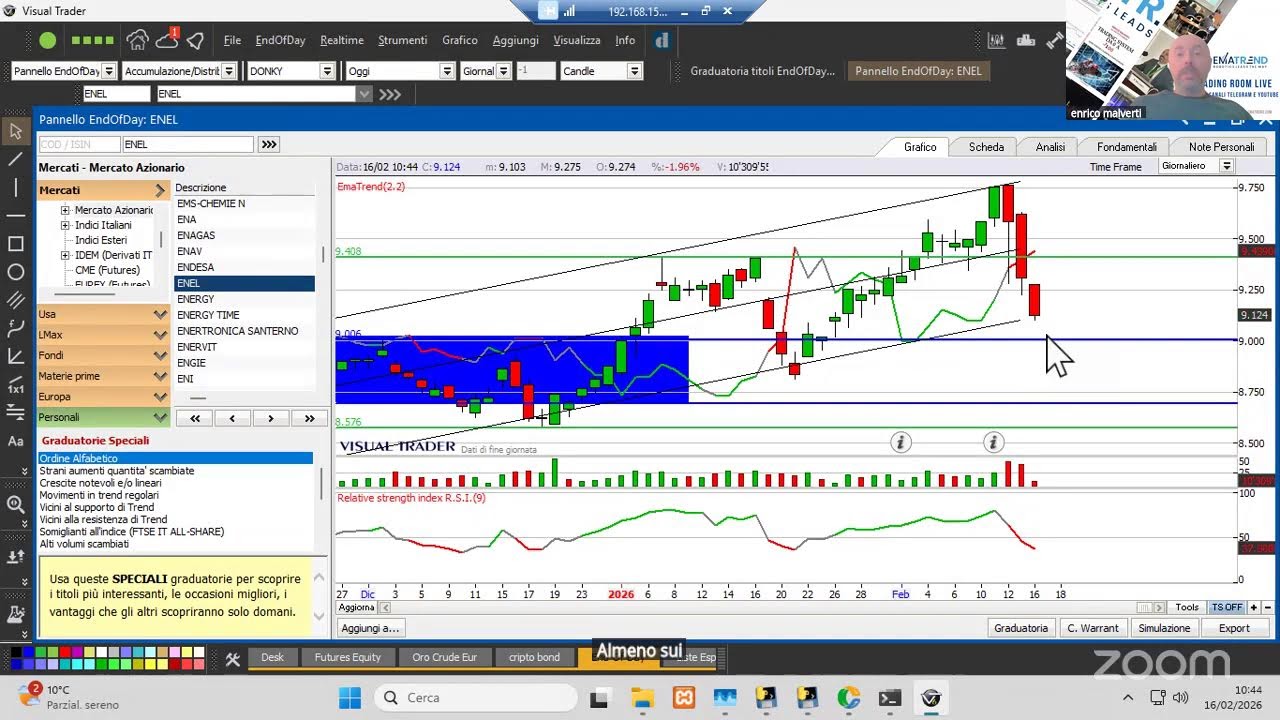
Task: Open the Strumenti menu
Action: (x=402, y=40)
